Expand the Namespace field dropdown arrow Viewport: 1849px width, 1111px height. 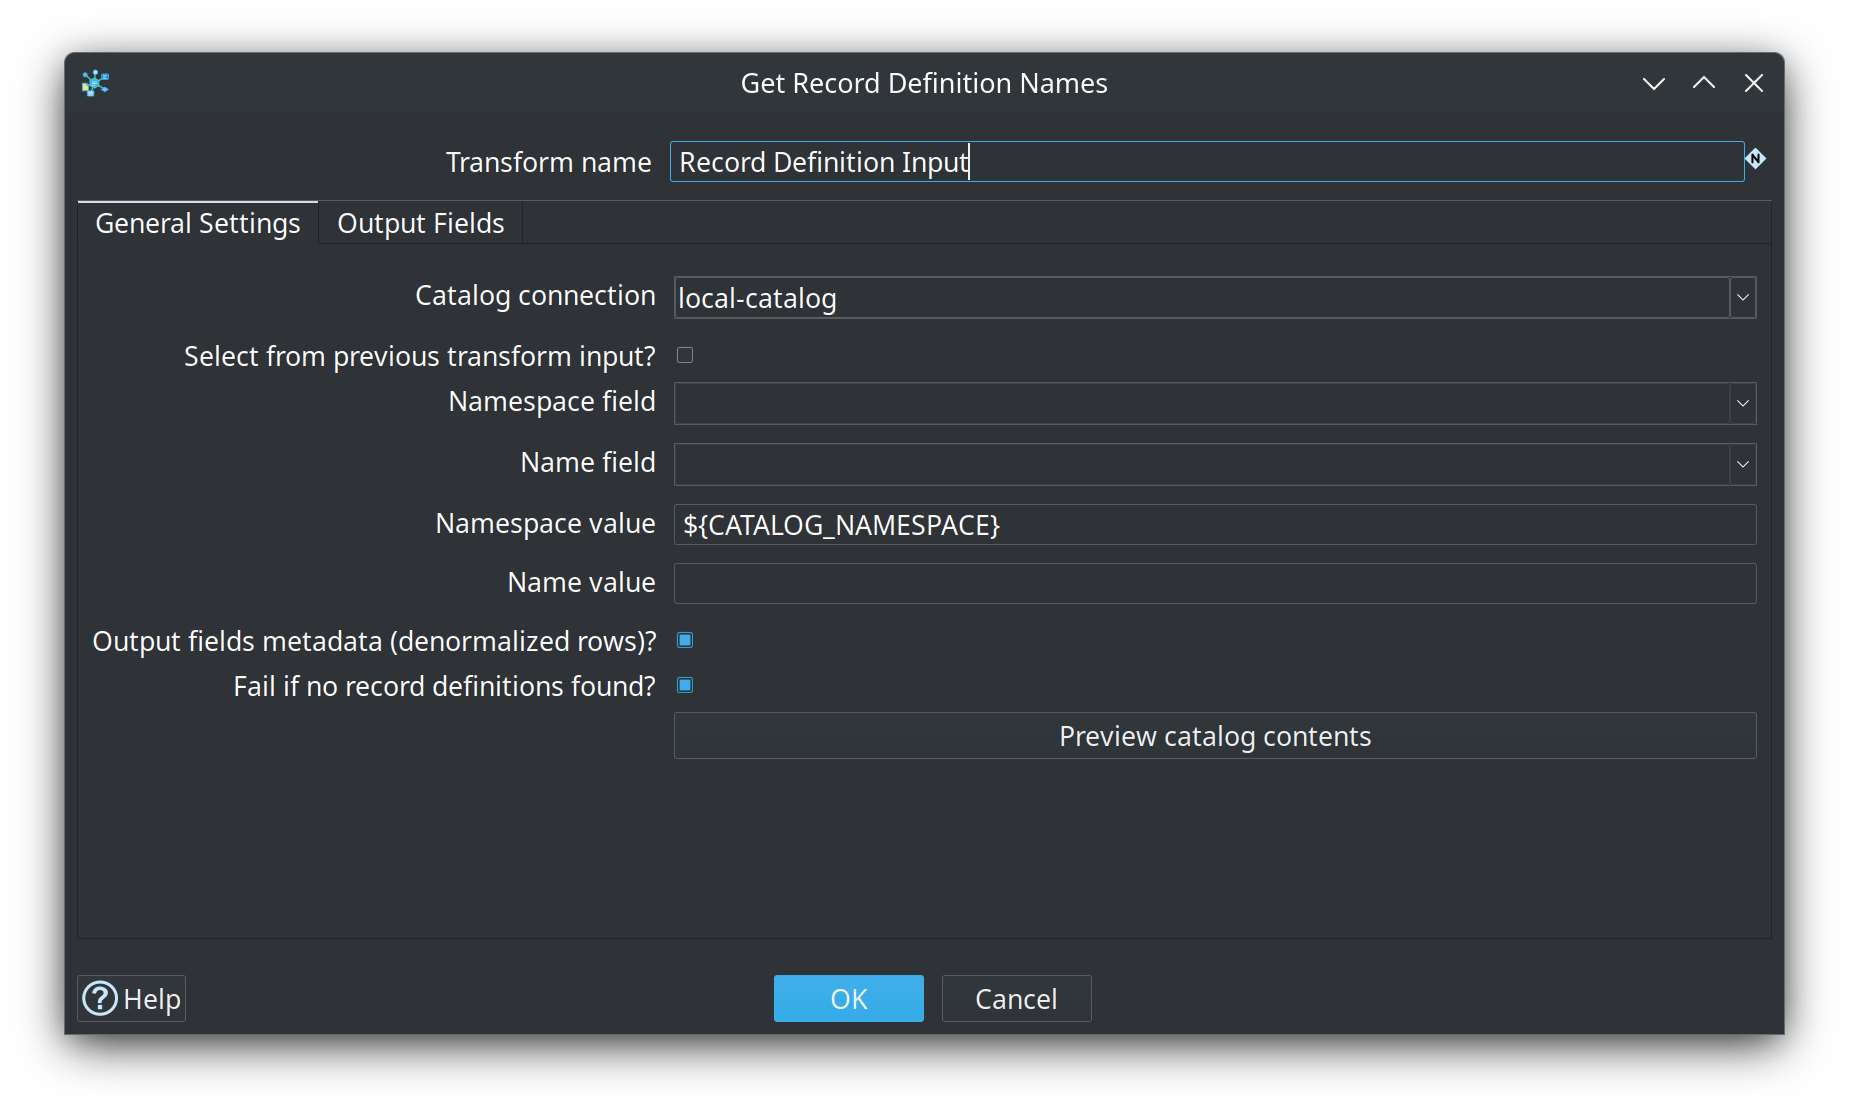click(1743, 403)
